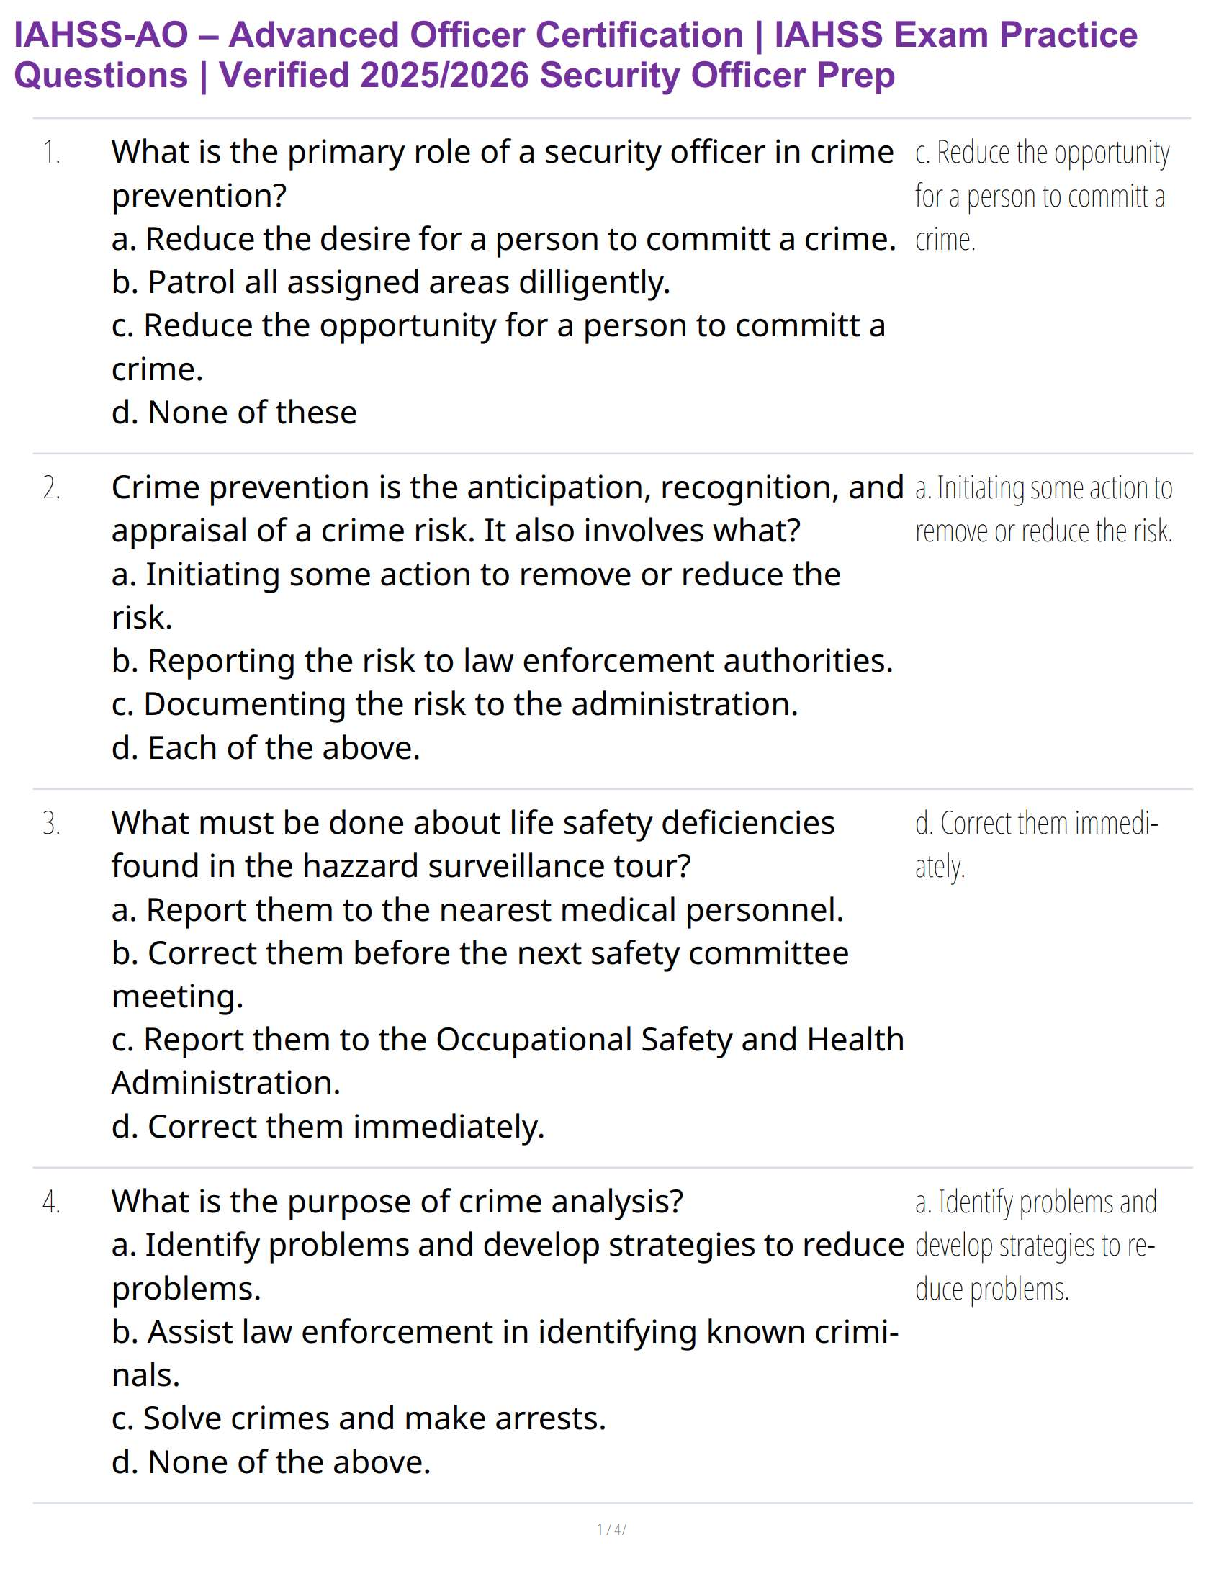Select option 'a. Reduce the desire' in question 1
This screenshot has width=1224, height=1584.
[x=504, y=240]
